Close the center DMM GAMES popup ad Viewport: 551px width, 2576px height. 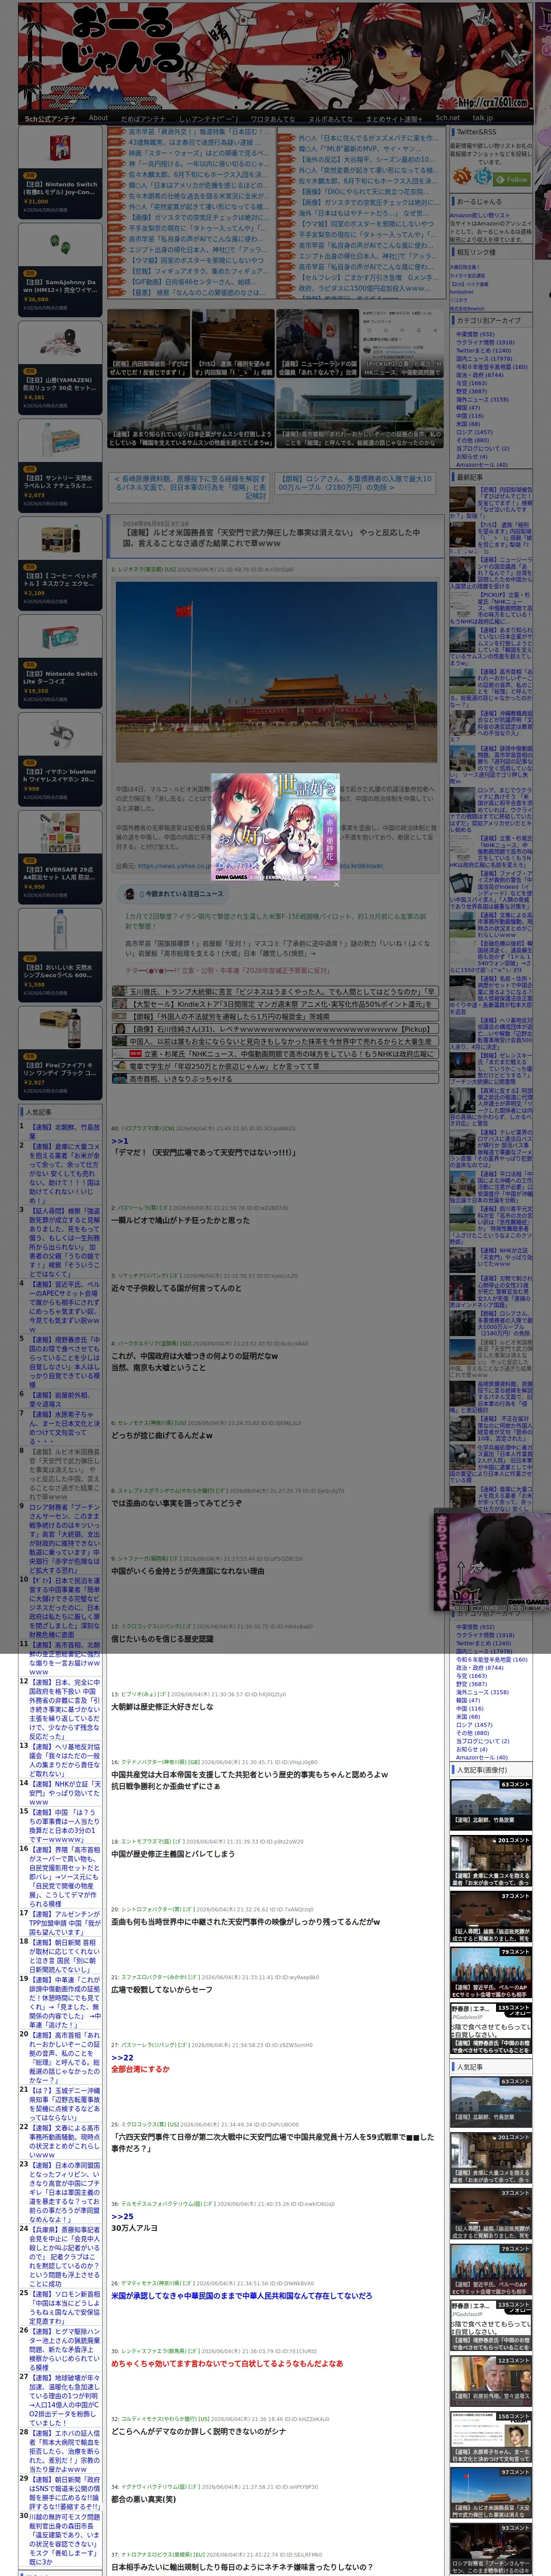coord(336,884)
